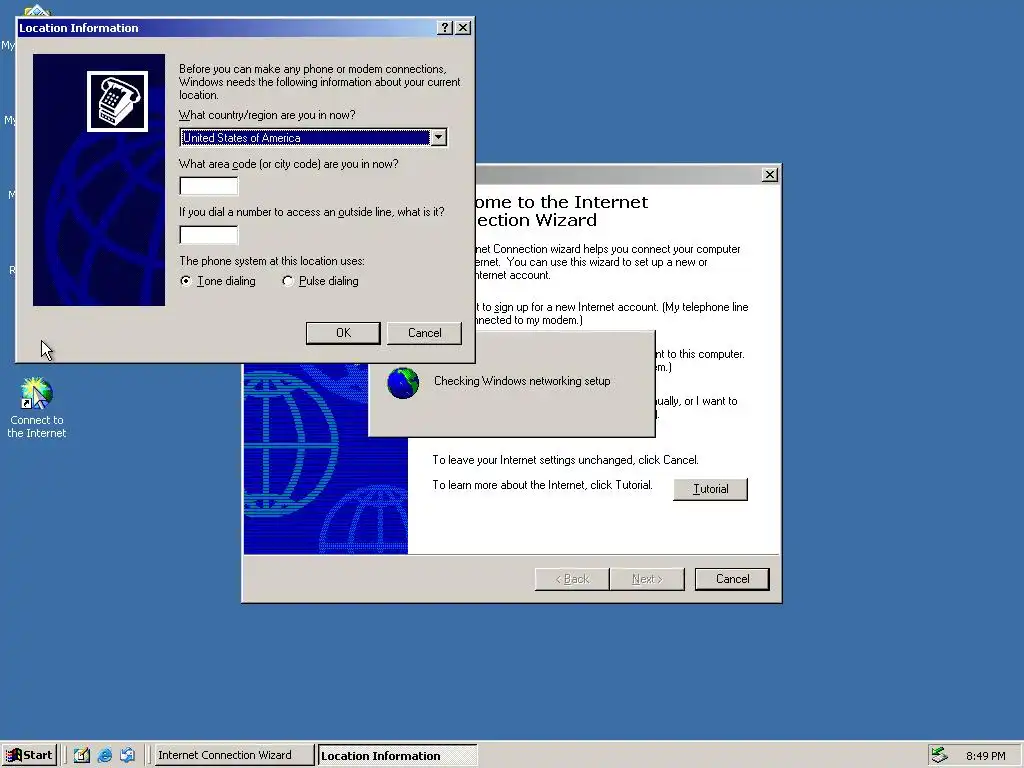1024x768 pixels.
Task: Open the Connect to the Internet desktop shortcut
Action: (37, 407)
